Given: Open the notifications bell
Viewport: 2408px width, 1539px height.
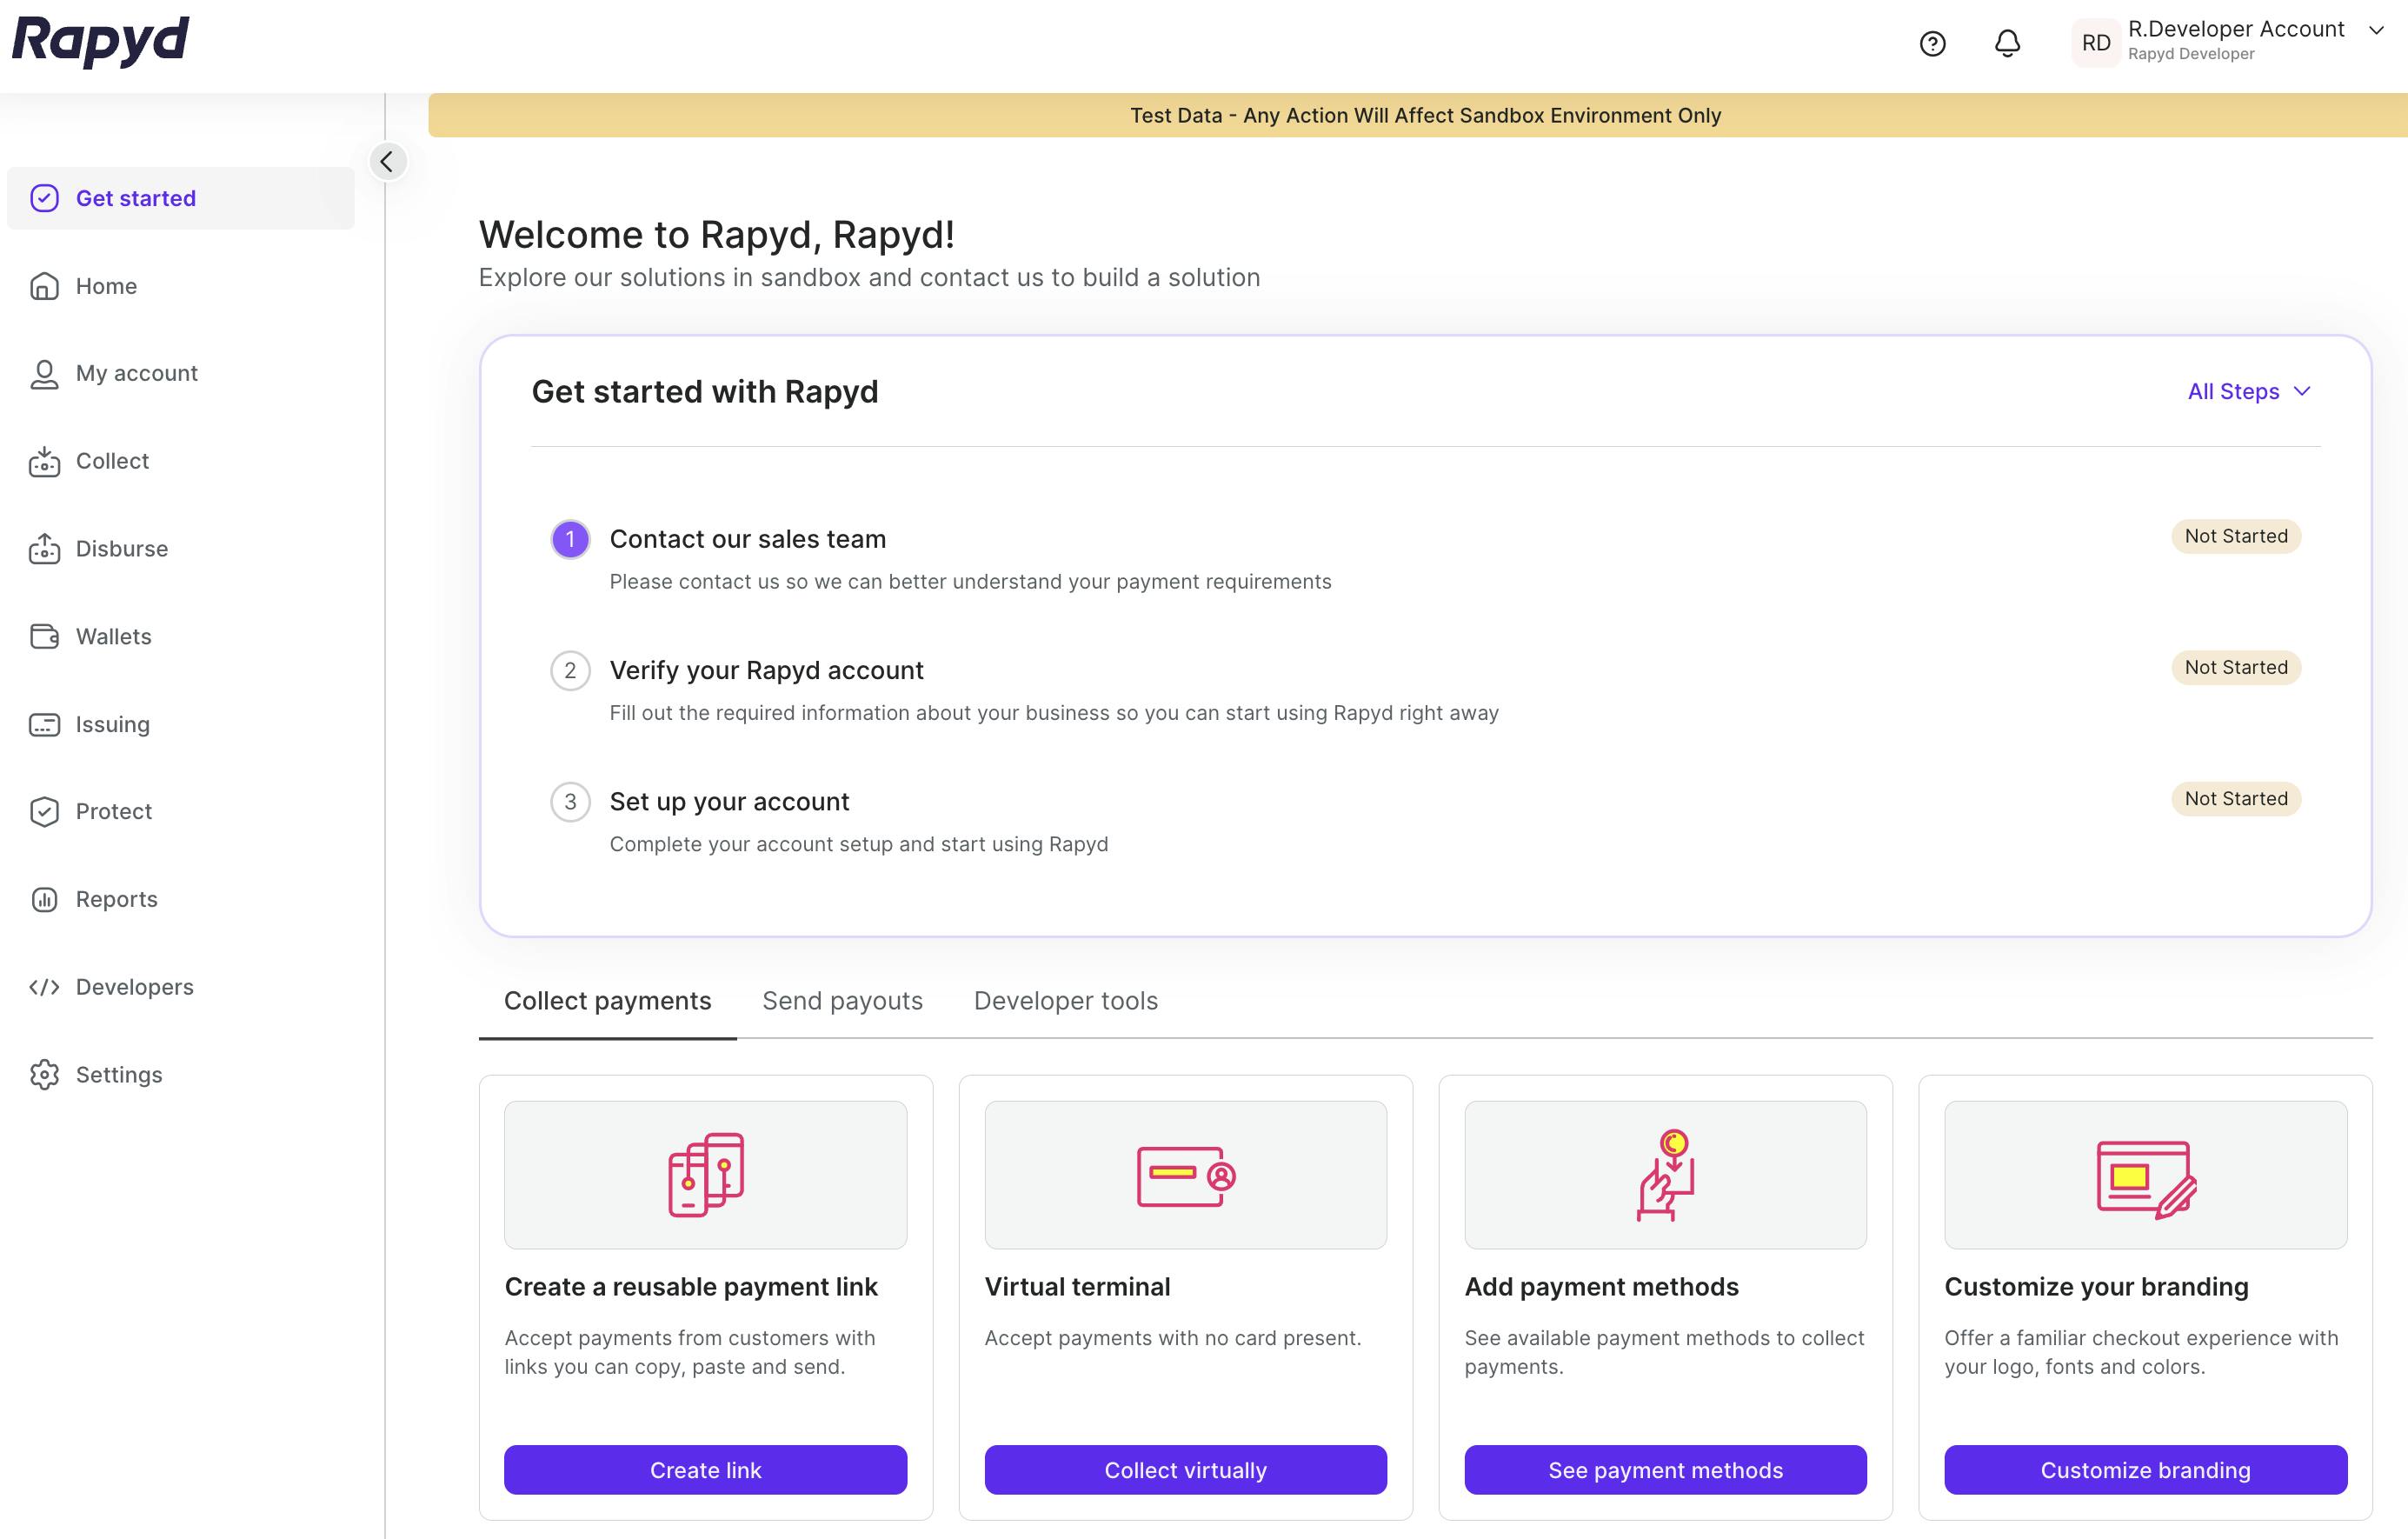Looking at the screenshot, I should click(2007, 43).
